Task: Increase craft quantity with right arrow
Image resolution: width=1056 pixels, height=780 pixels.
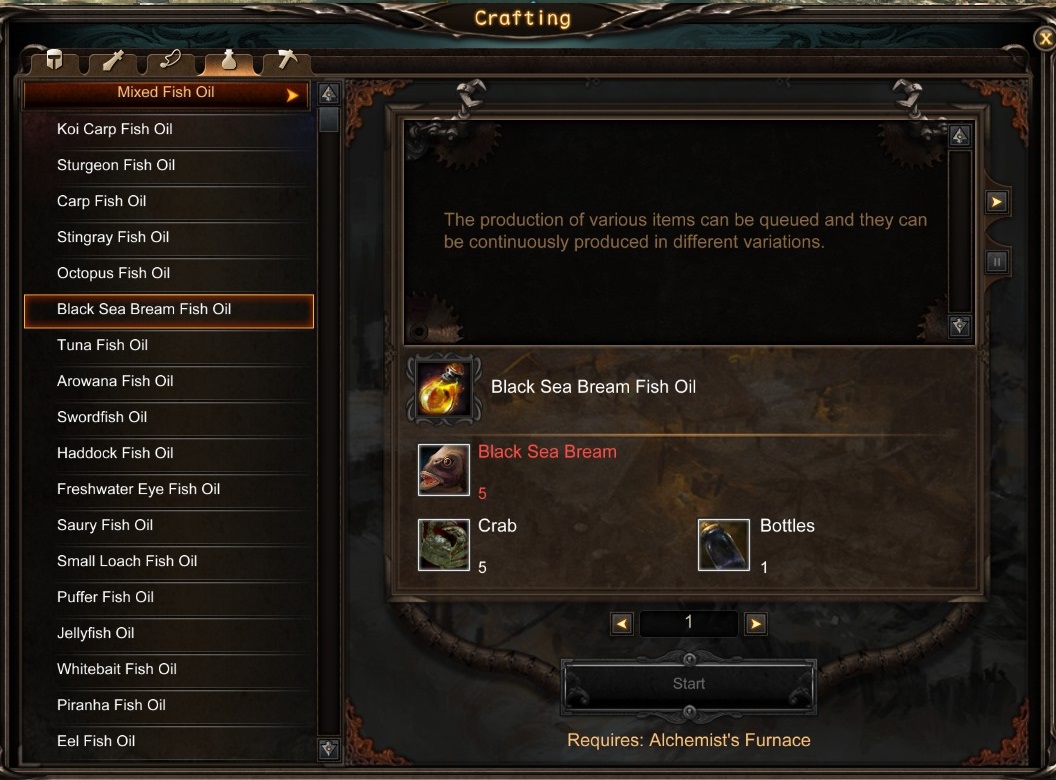Action: 756,624
